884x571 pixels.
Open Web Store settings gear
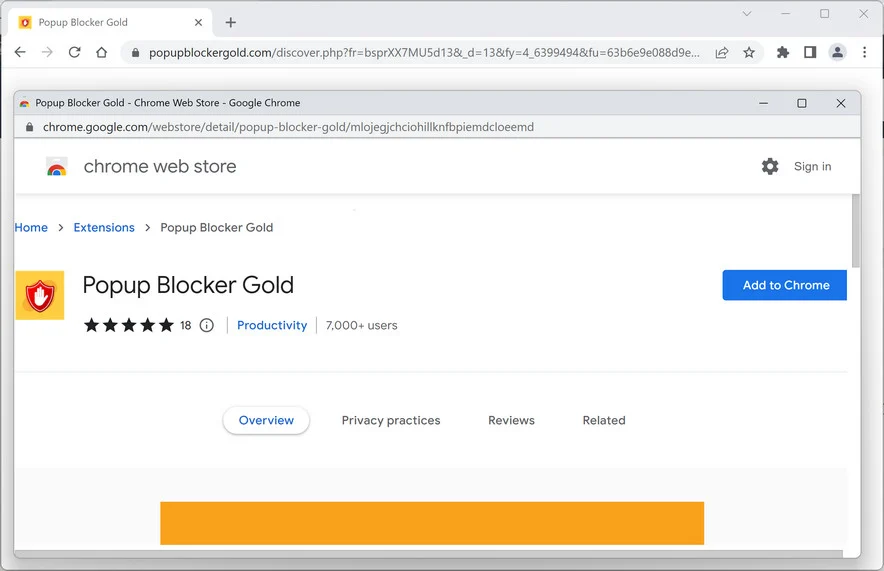coord(770,166)
